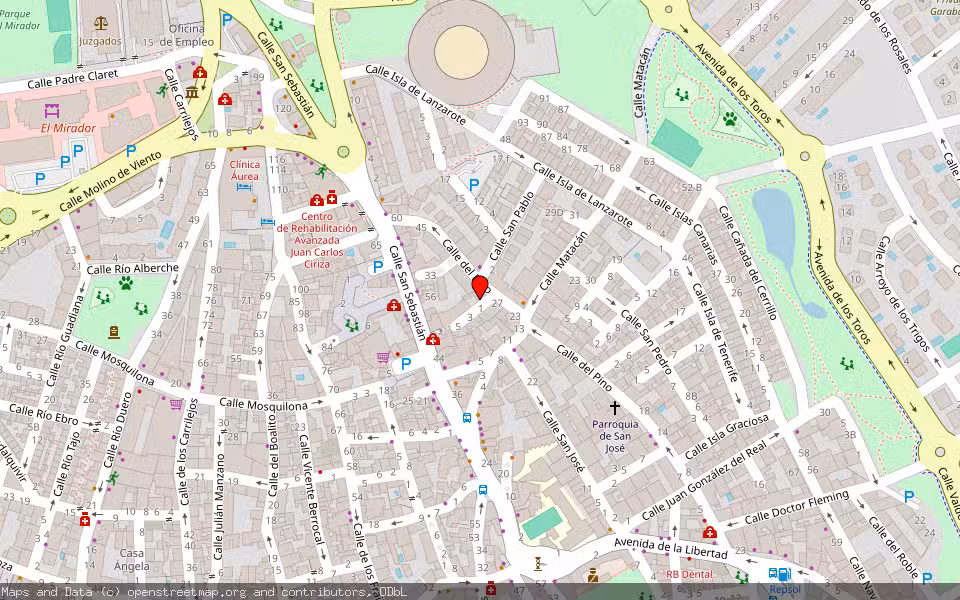This screenshot has height=600, width=960.
Task: Click the hourglass icon near Avenida de la Libertad
Action: (538, 564)
